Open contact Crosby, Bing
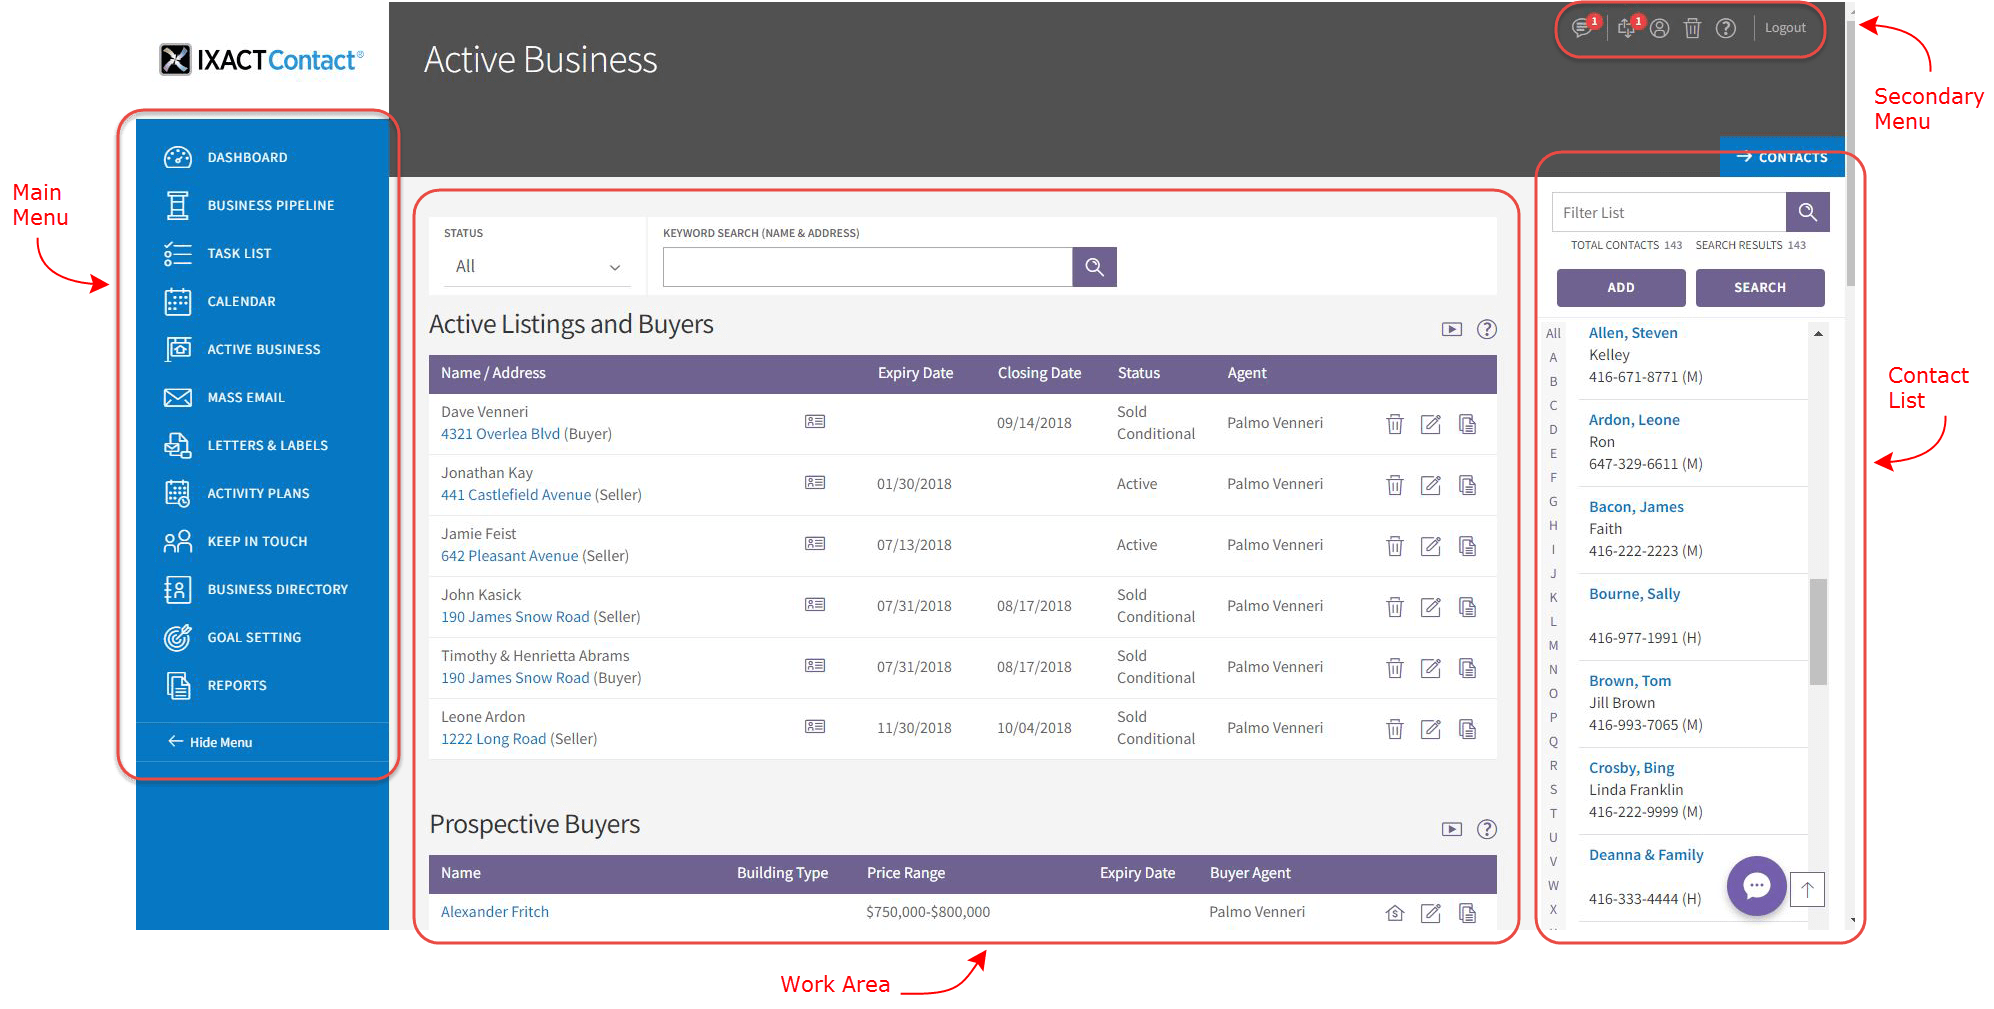The image size is (1994, 1009). tap(1631, 768)
